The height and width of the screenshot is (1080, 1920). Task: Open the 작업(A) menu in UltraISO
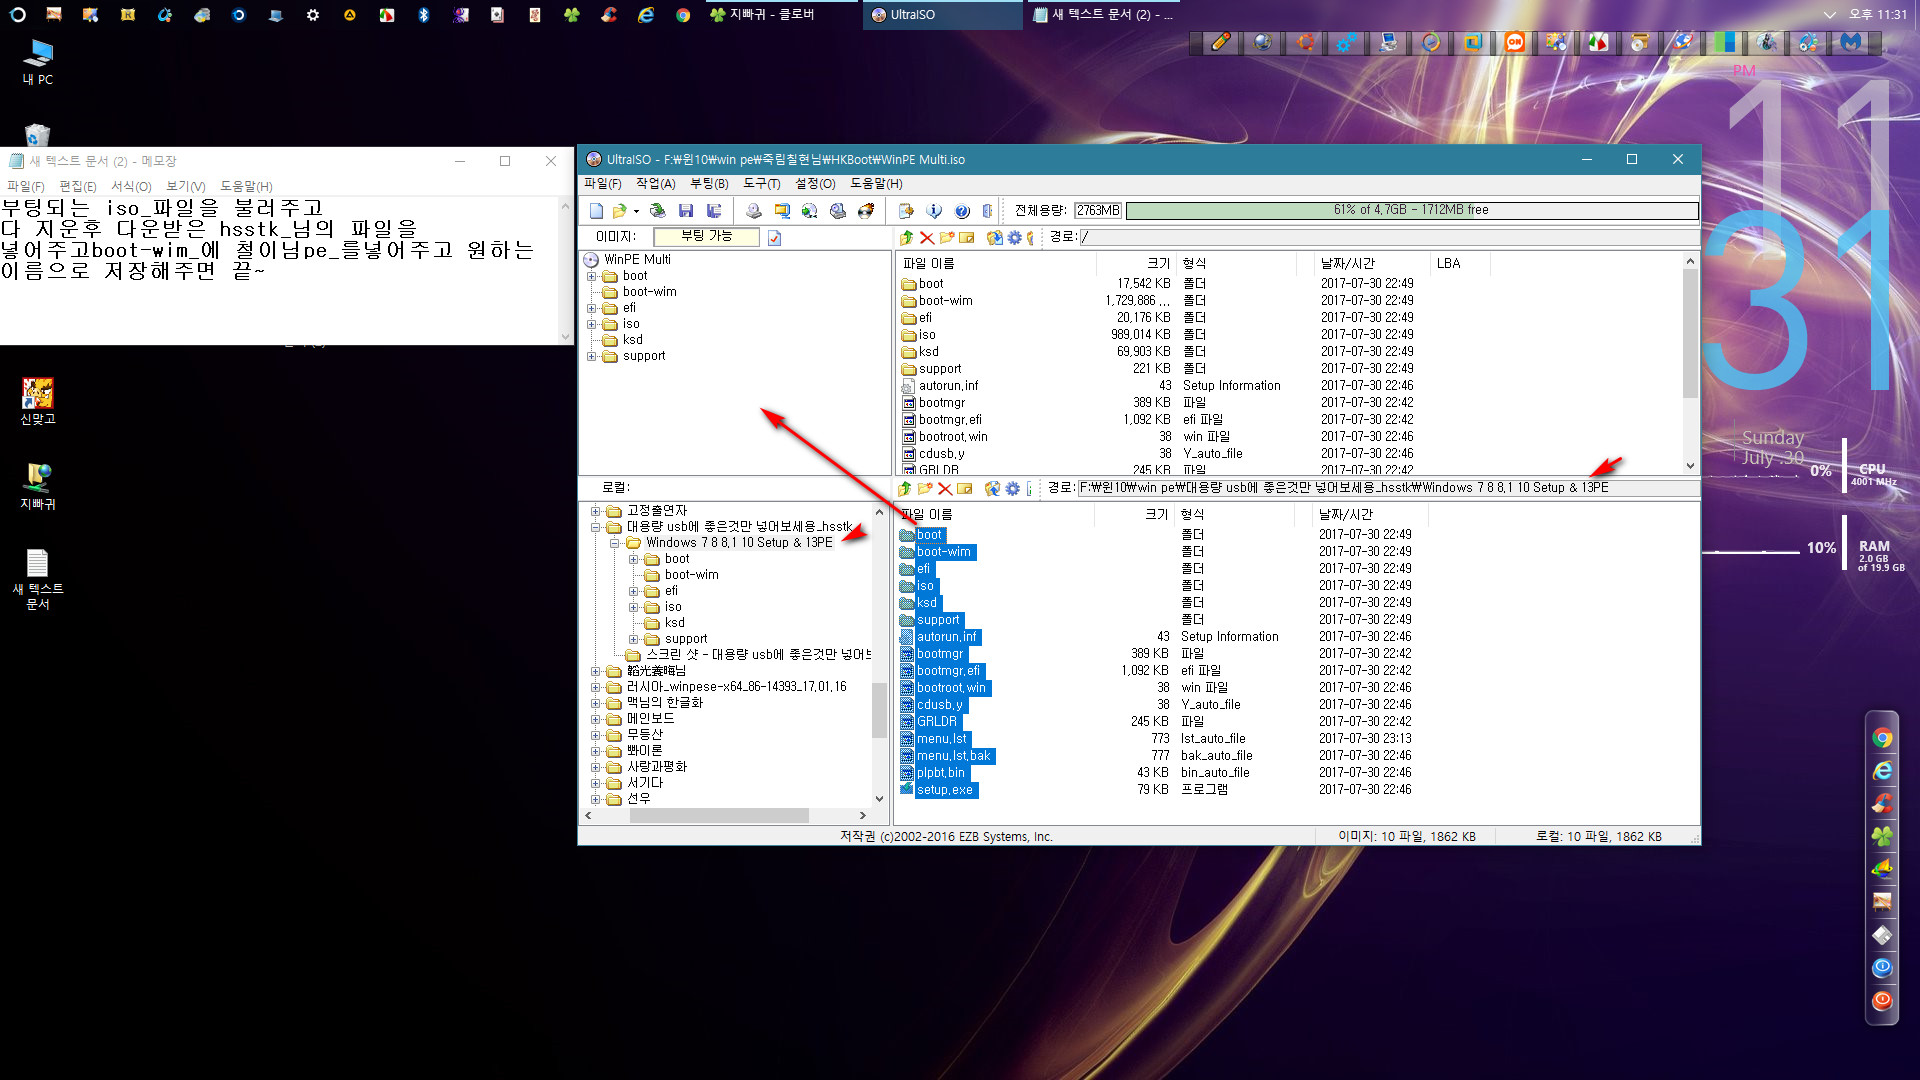point(656,184)
